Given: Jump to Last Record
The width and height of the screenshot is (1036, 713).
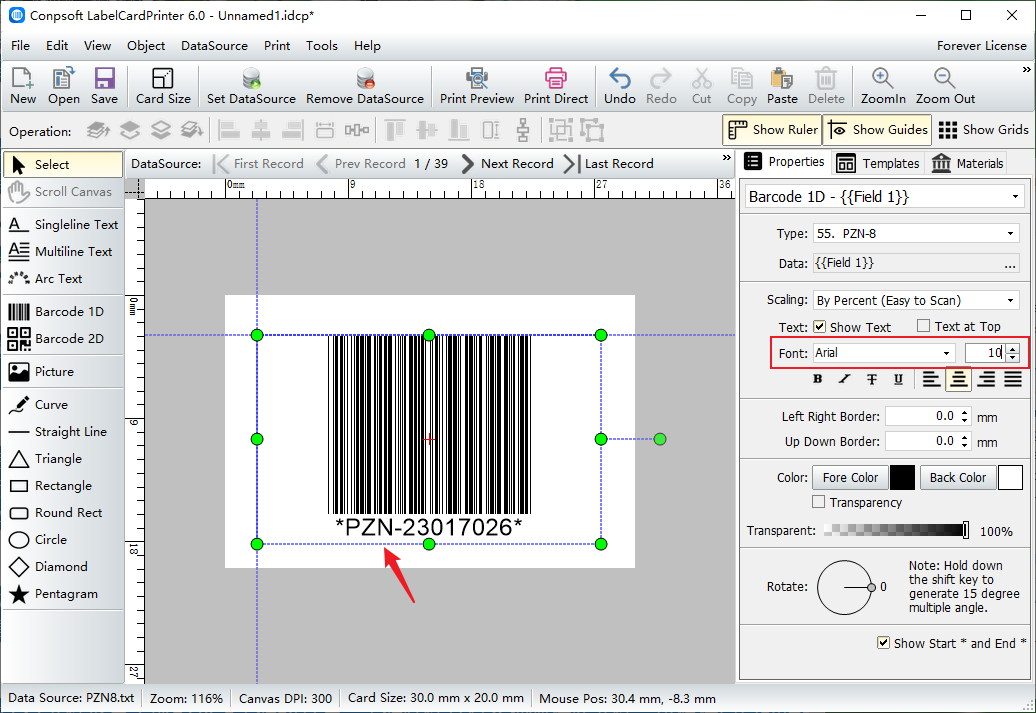Looking at the screenshot, I should pyautogui.click(x=609, y=164).
